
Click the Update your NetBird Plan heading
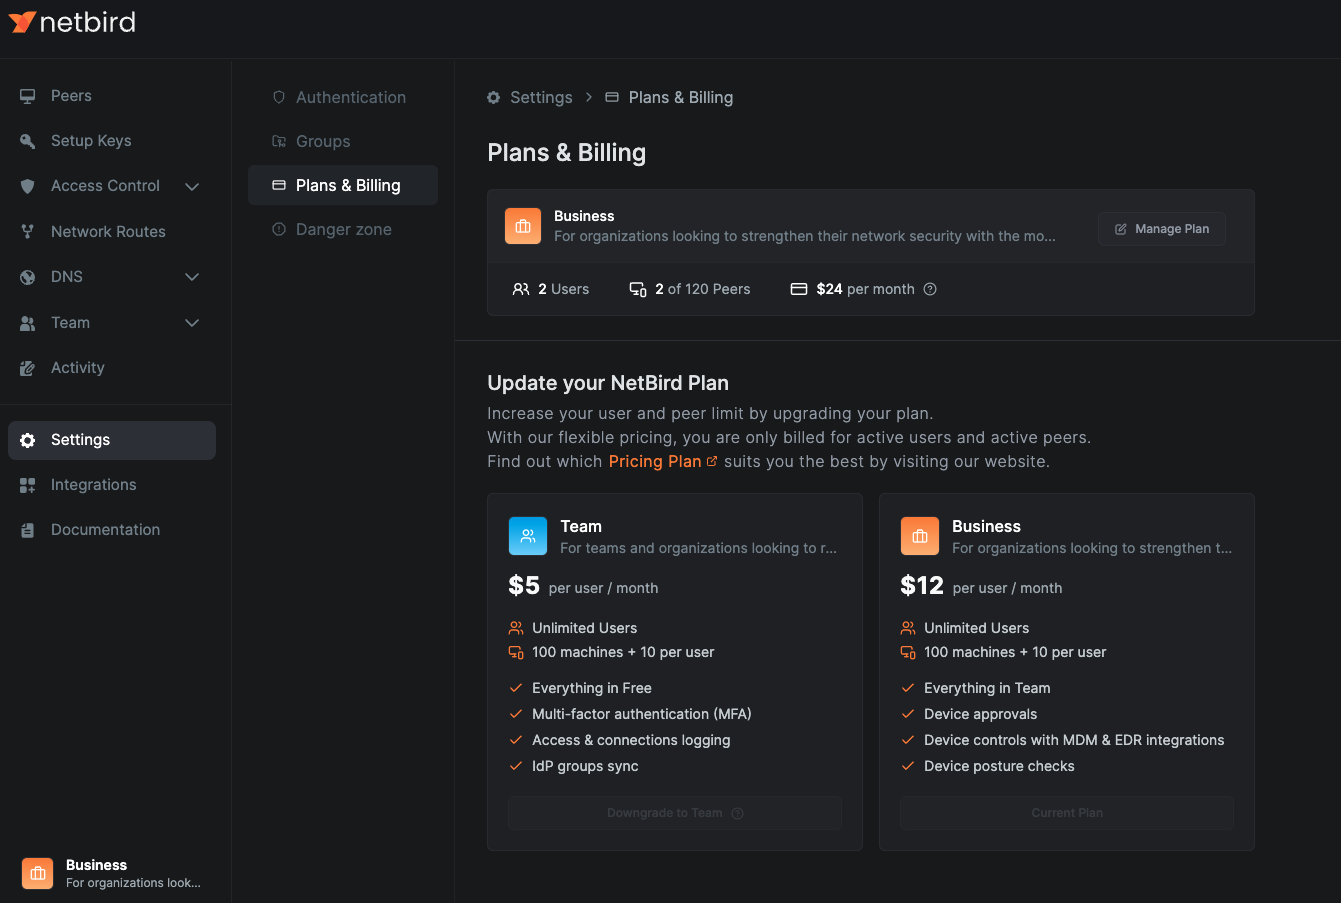(x=608, y=383)
